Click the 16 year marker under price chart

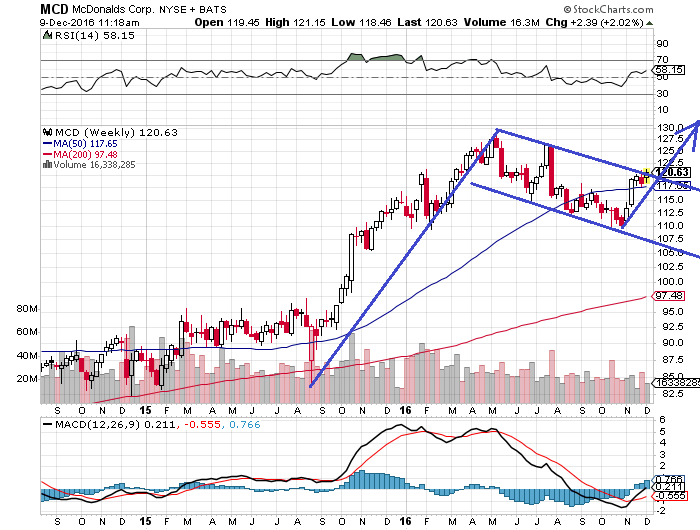[405, 410]
